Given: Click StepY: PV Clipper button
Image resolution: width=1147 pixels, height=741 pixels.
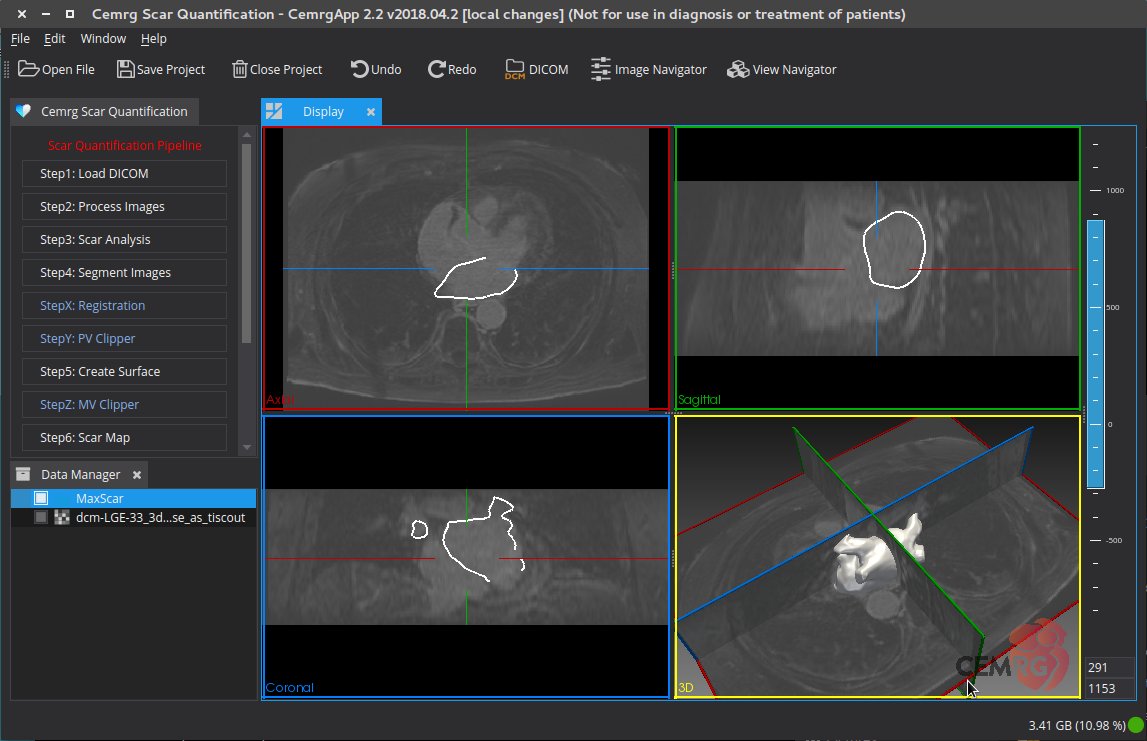Looking at the screenshot, I should [124, 338].
